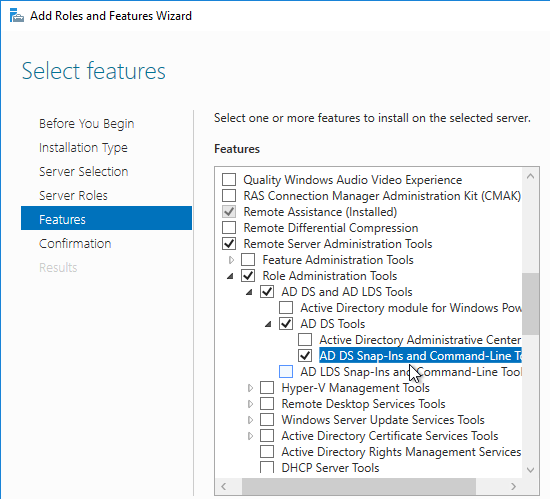Viewport: 550px width, 499px height.
Task: Select Remote Differential Compression label
Action: (x=331, y=228)
